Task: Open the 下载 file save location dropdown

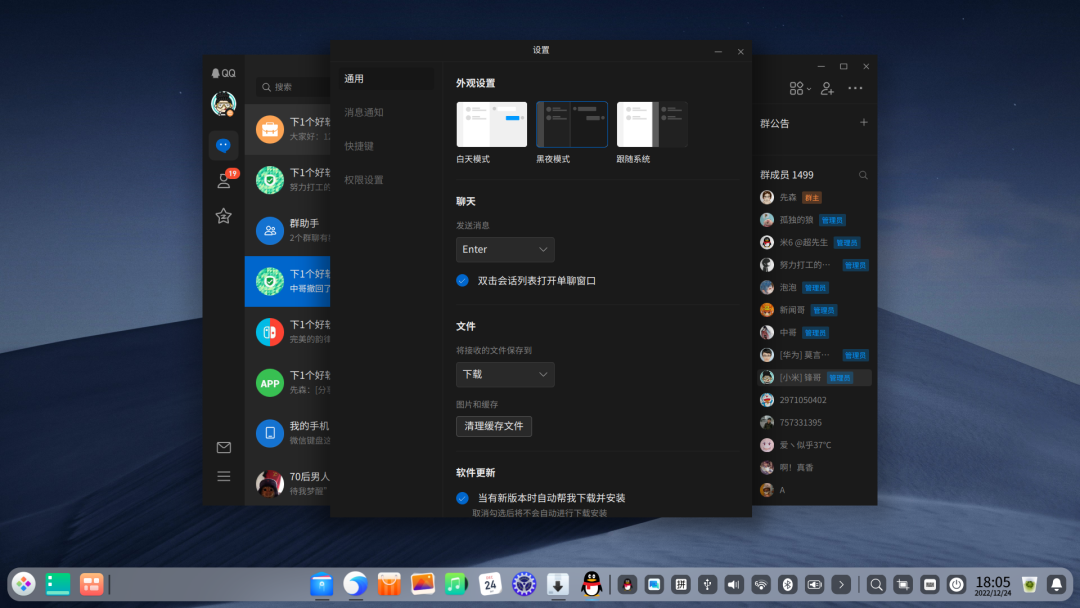Action: click(505, 374)
